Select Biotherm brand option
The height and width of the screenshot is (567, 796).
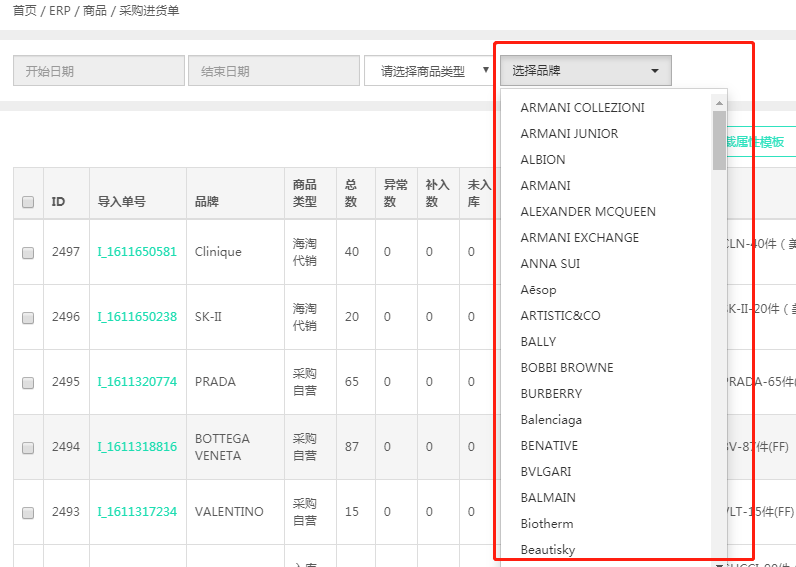(x=547, y=523)
